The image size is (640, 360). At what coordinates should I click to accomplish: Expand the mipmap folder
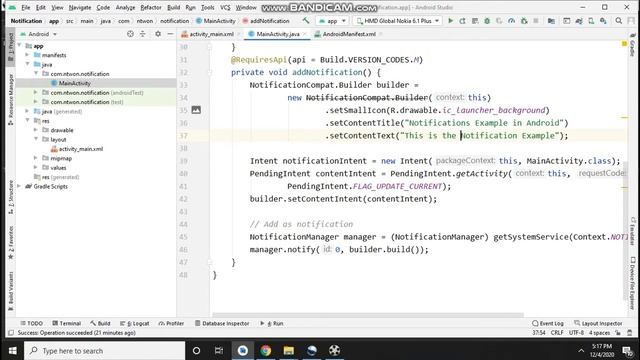point(36,158)
